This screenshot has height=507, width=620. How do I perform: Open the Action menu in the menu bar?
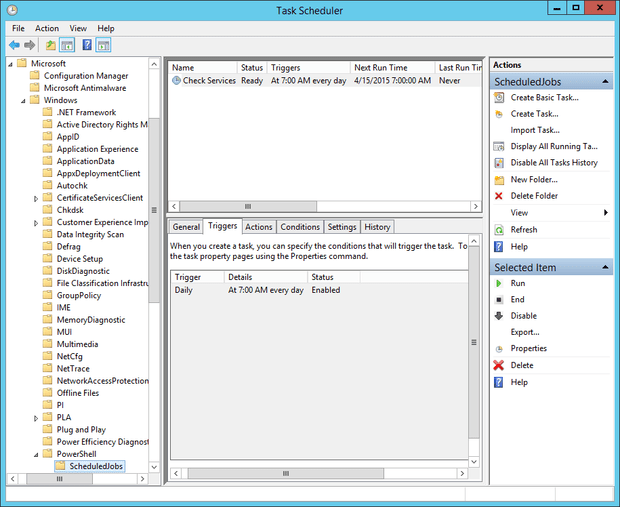tap(47, 28)
